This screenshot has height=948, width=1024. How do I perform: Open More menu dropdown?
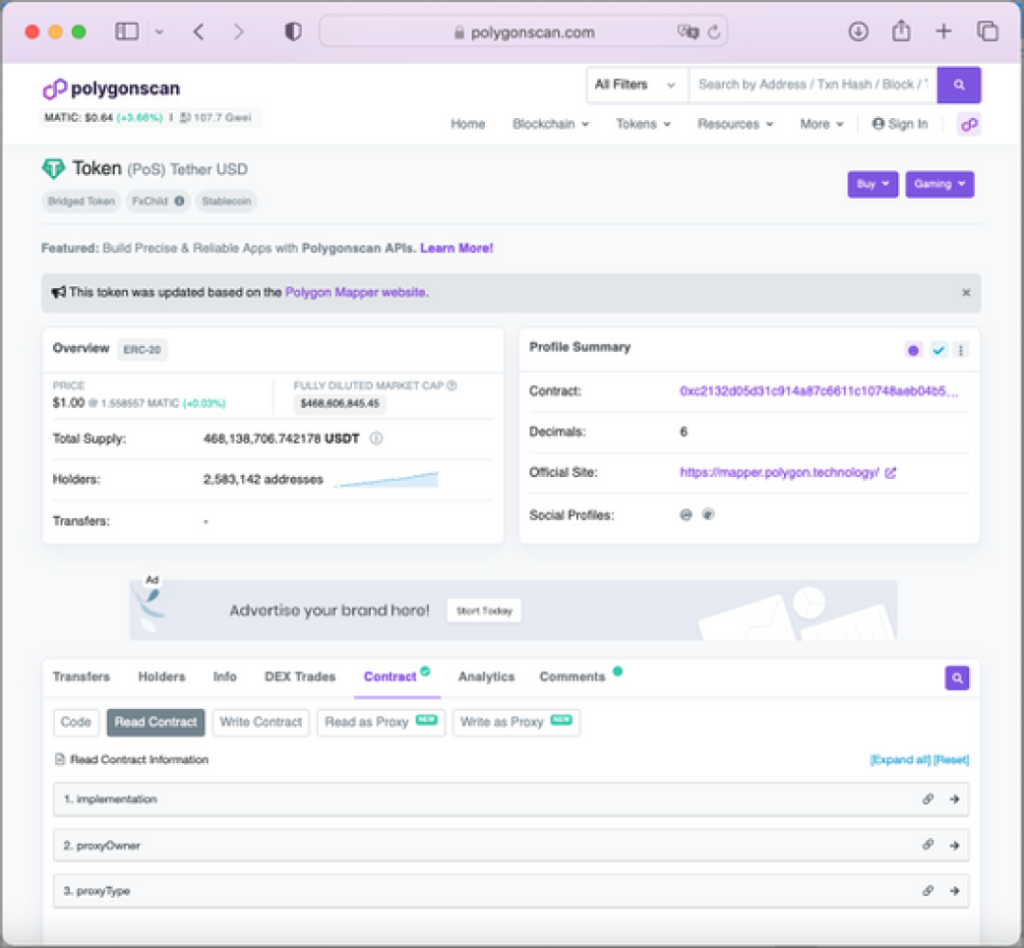pos(822,124)
